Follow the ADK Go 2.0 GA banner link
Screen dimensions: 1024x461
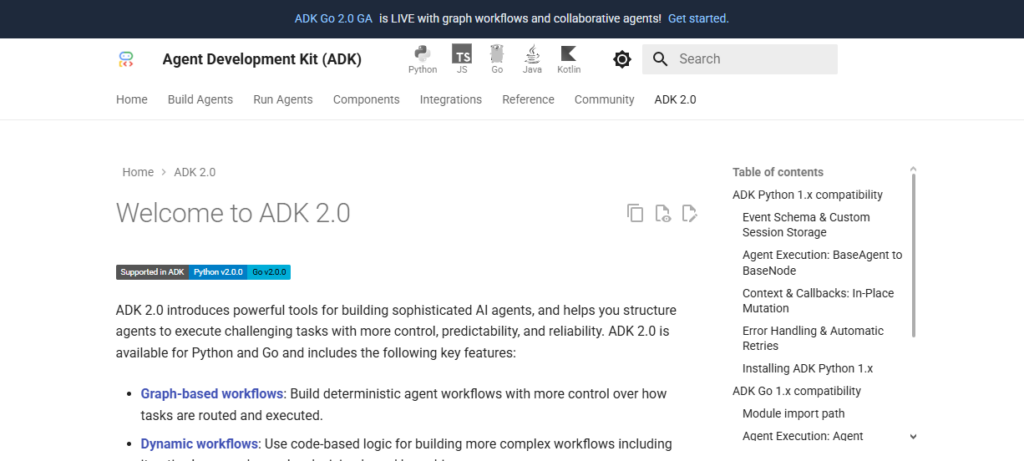point(333,18)
